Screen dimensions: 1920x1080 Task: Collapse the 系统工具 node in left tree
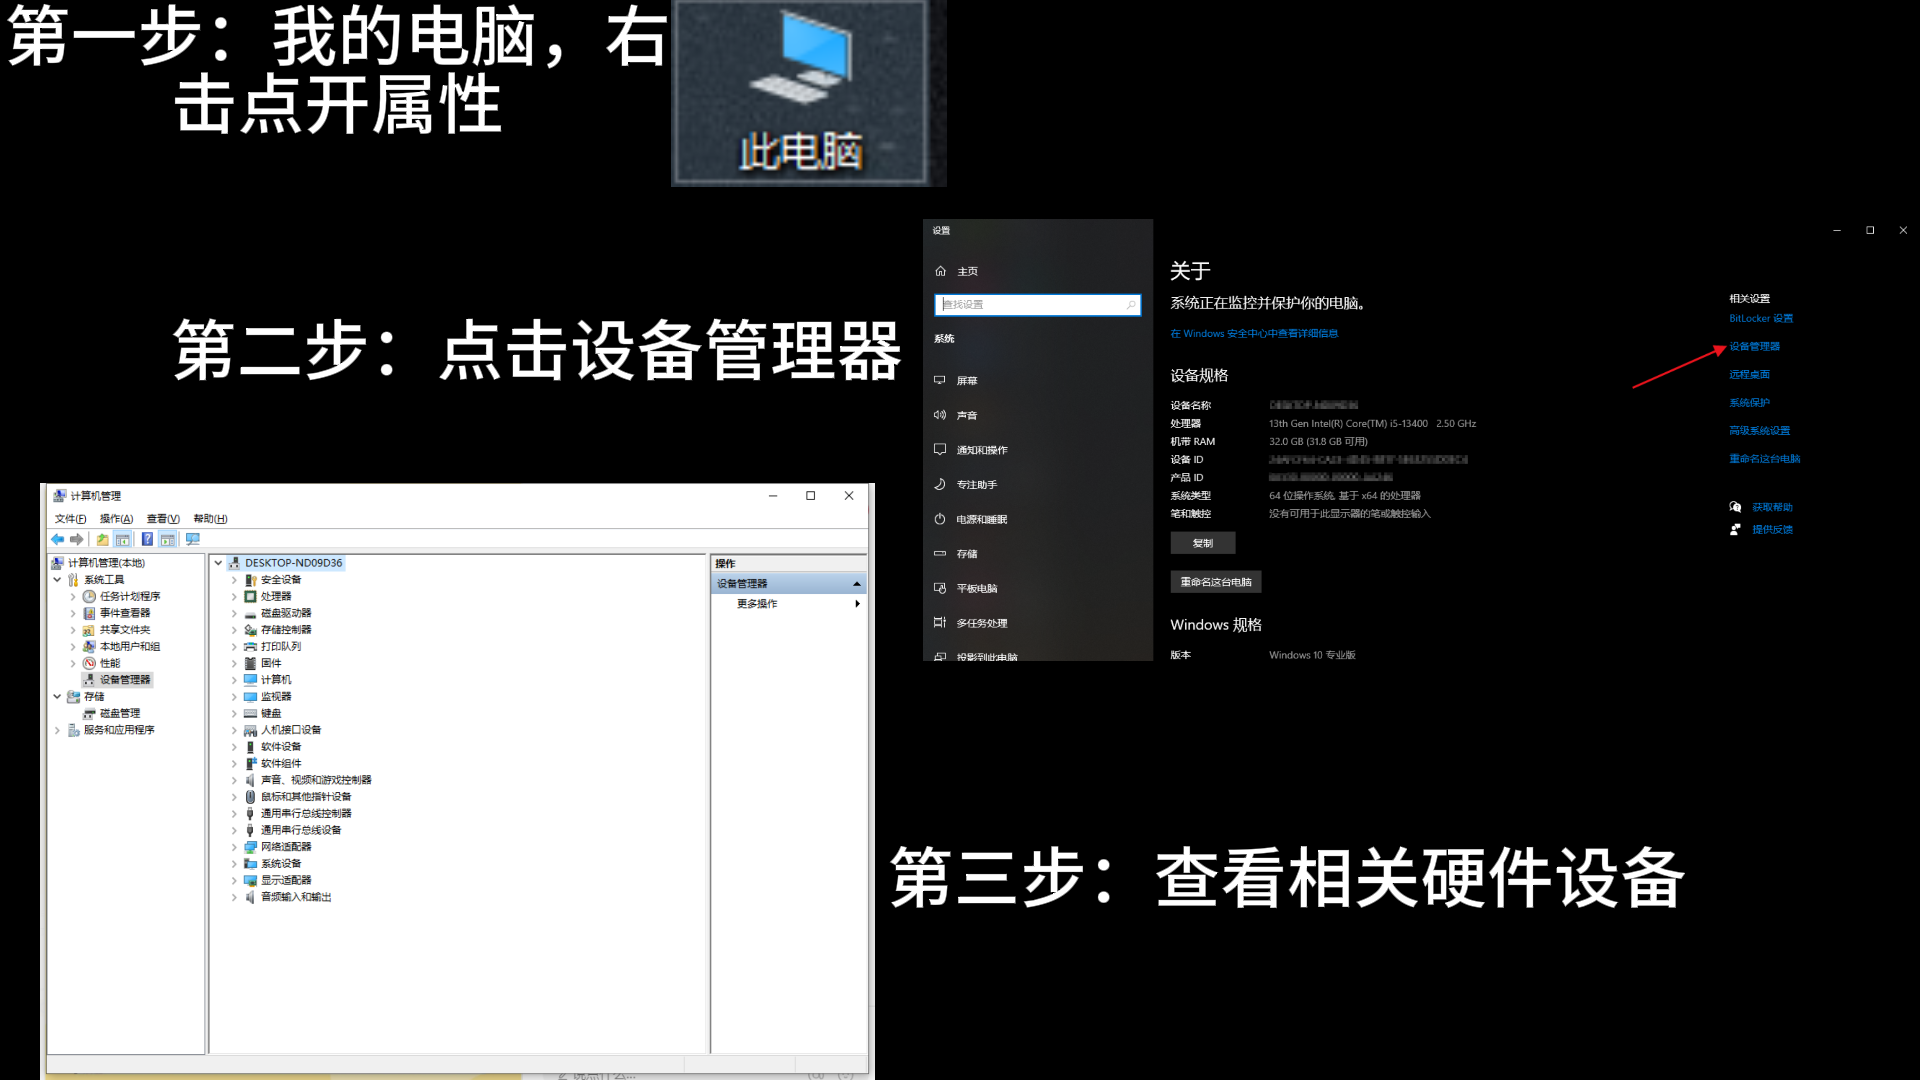57,580
